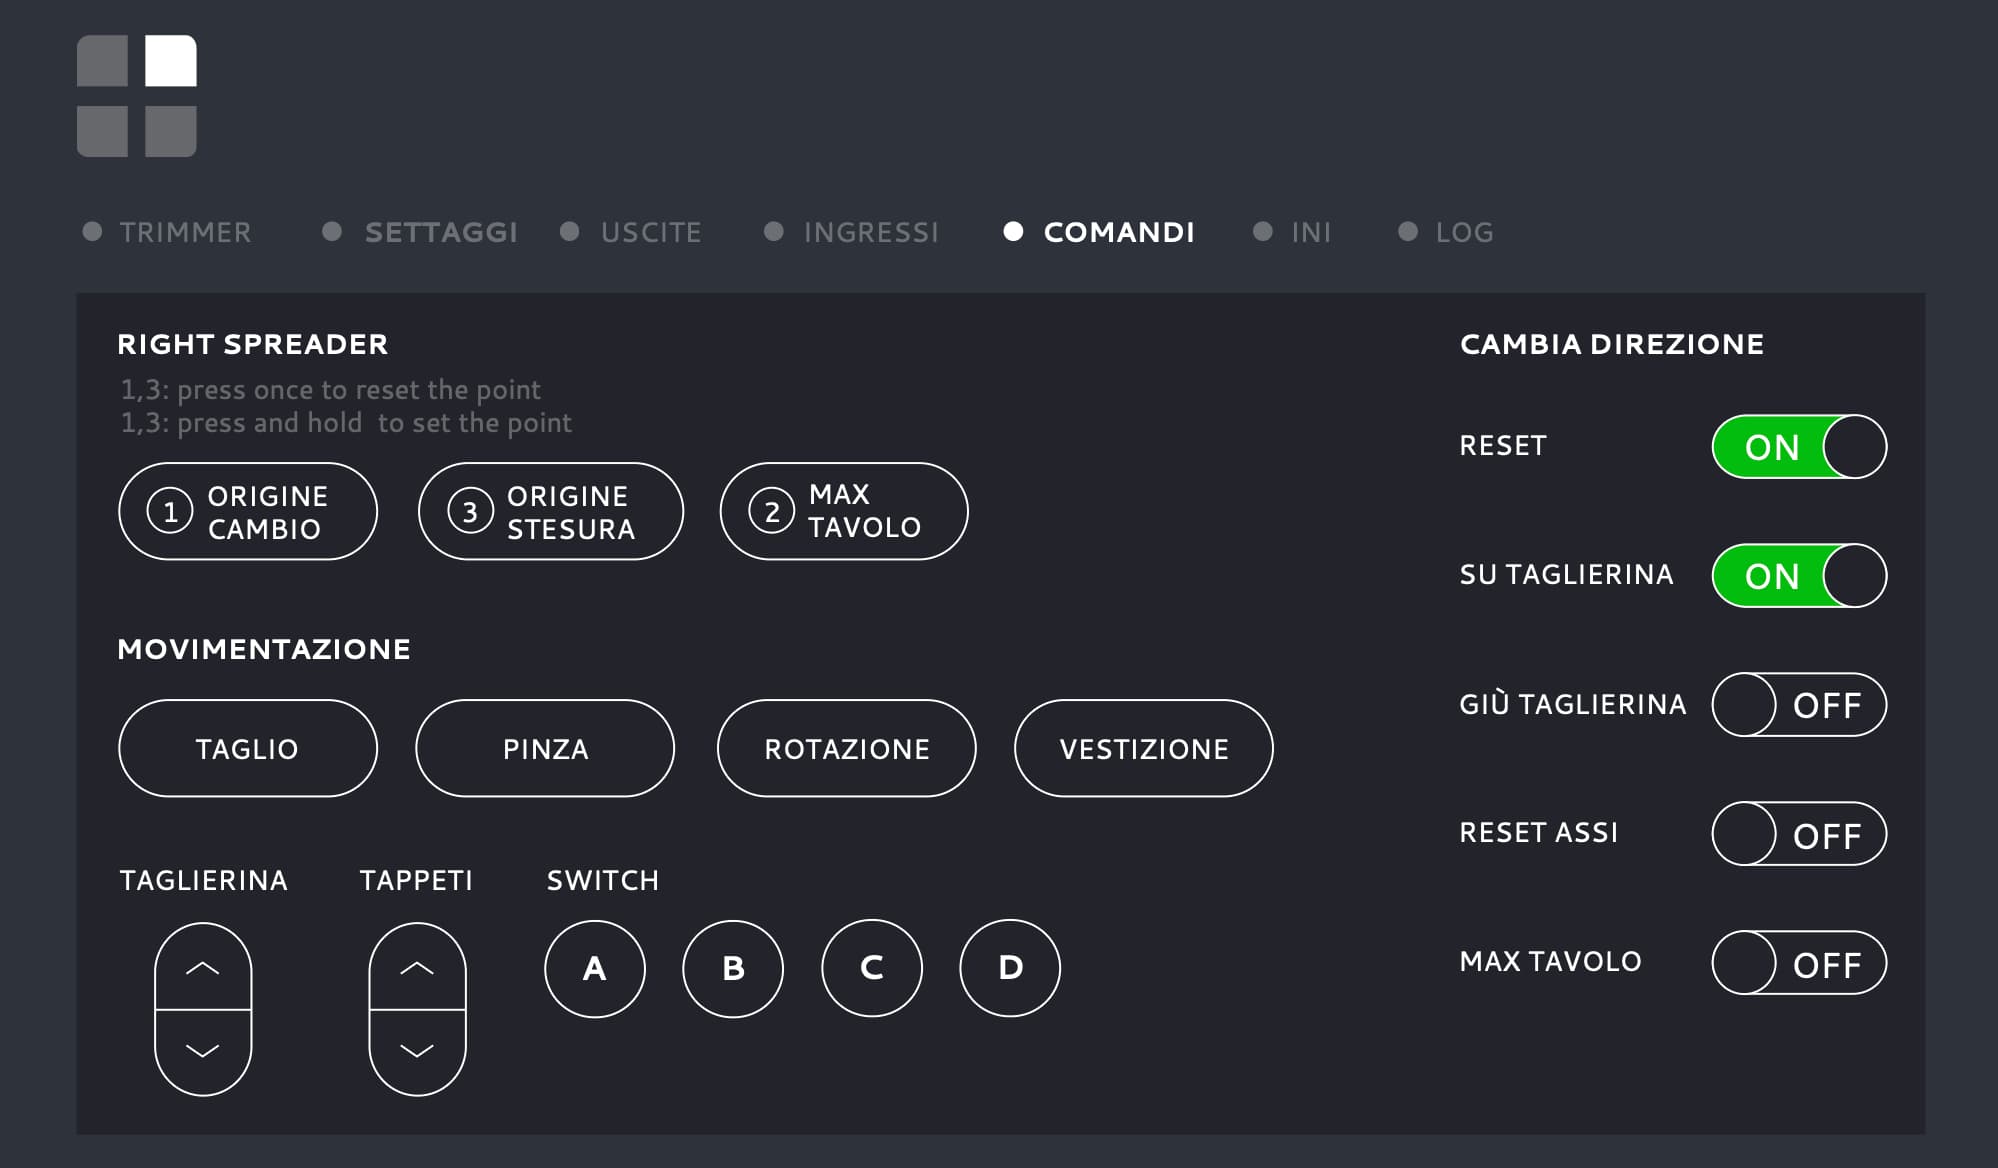
Task: Enable the MAX TAVOLO toggle
Action: [1799, 962]
